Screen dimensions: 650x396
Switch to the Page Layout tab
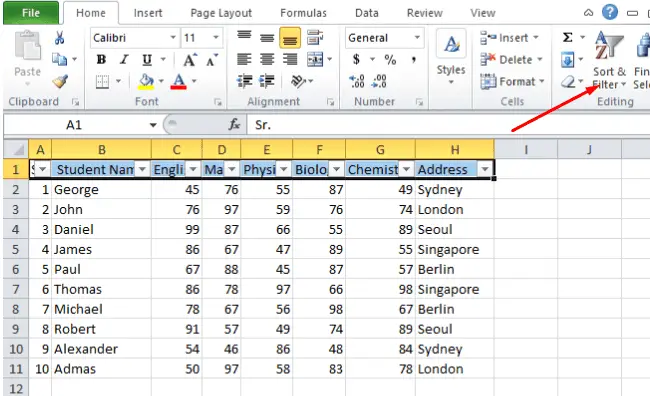click(221, 13)
